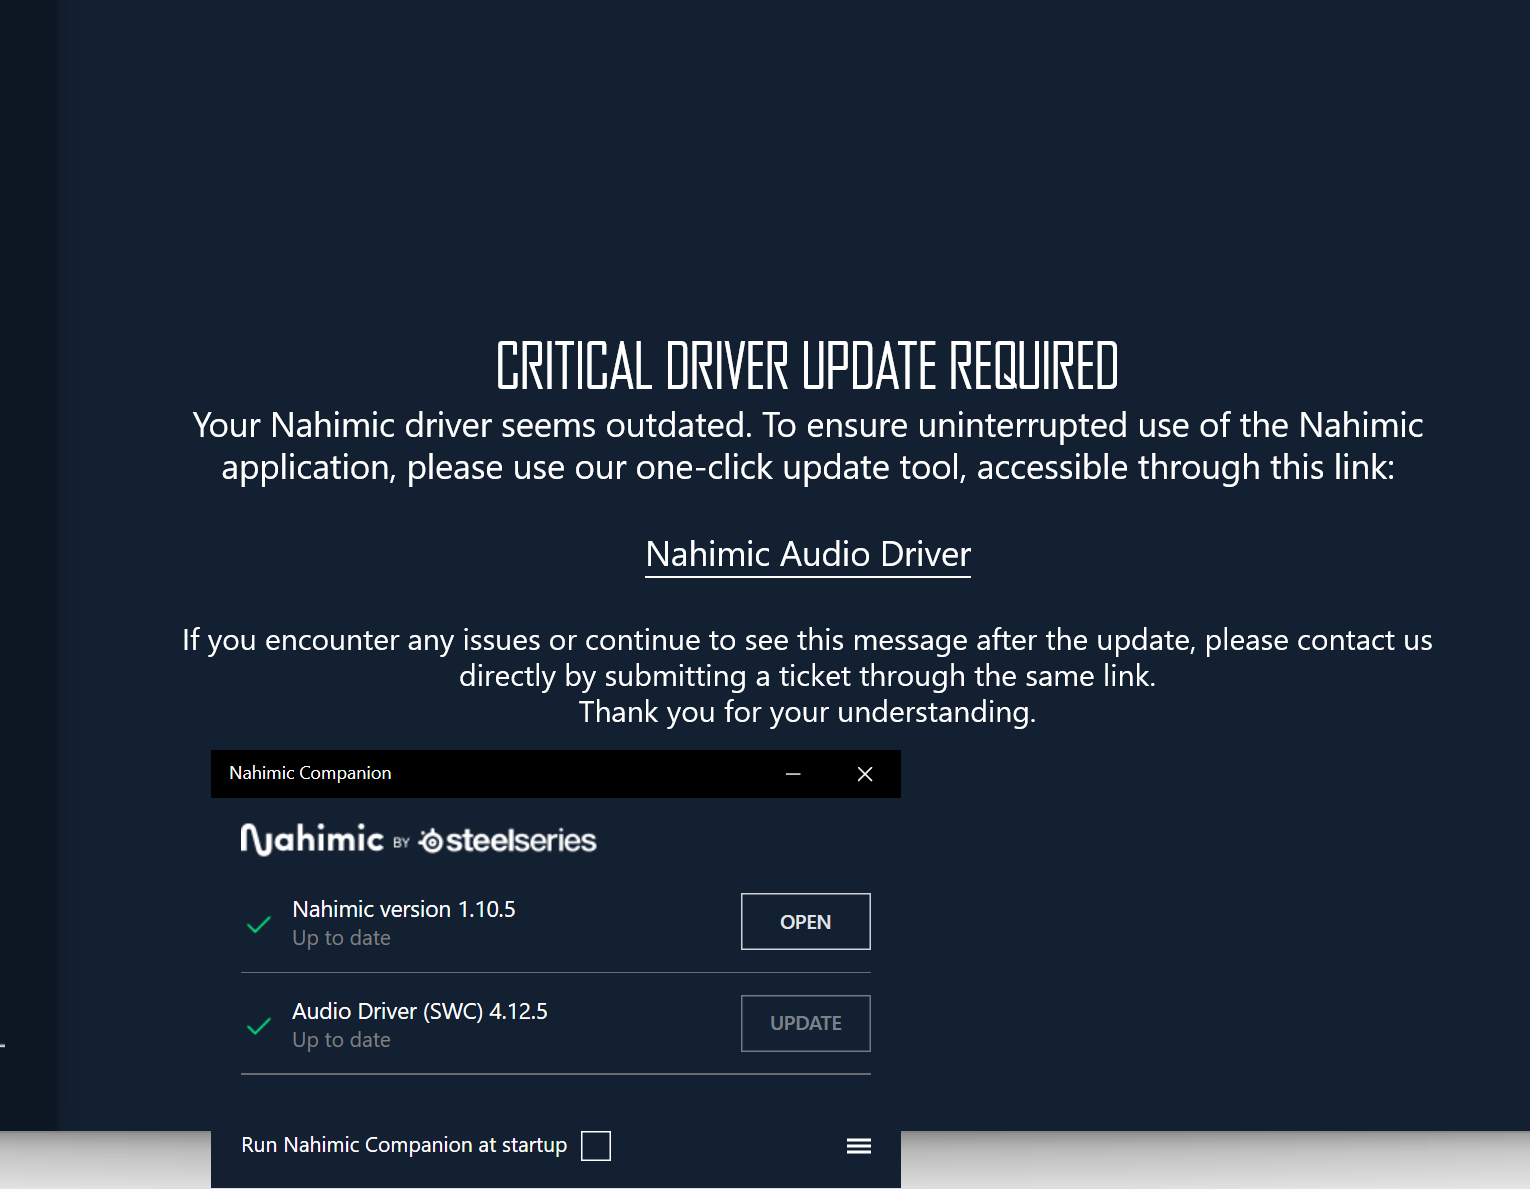Click the OPEN button for Nahimic
This screenshot has width=1530, height=1189.
[x=805, y=921]
